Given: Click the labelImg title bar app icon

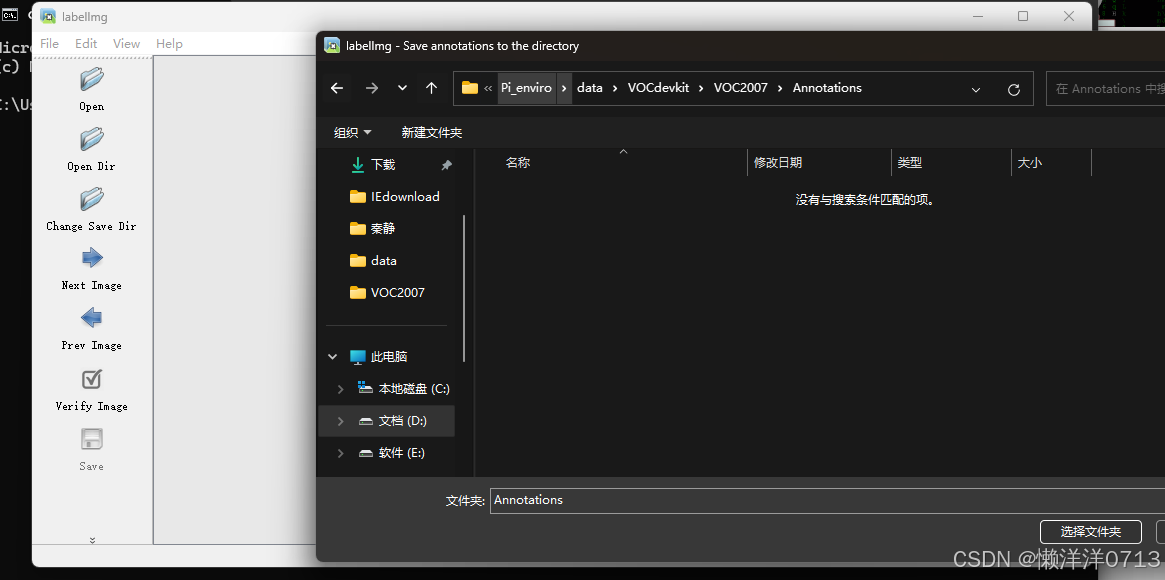Looking at the screenshot, I should (48, 16).
